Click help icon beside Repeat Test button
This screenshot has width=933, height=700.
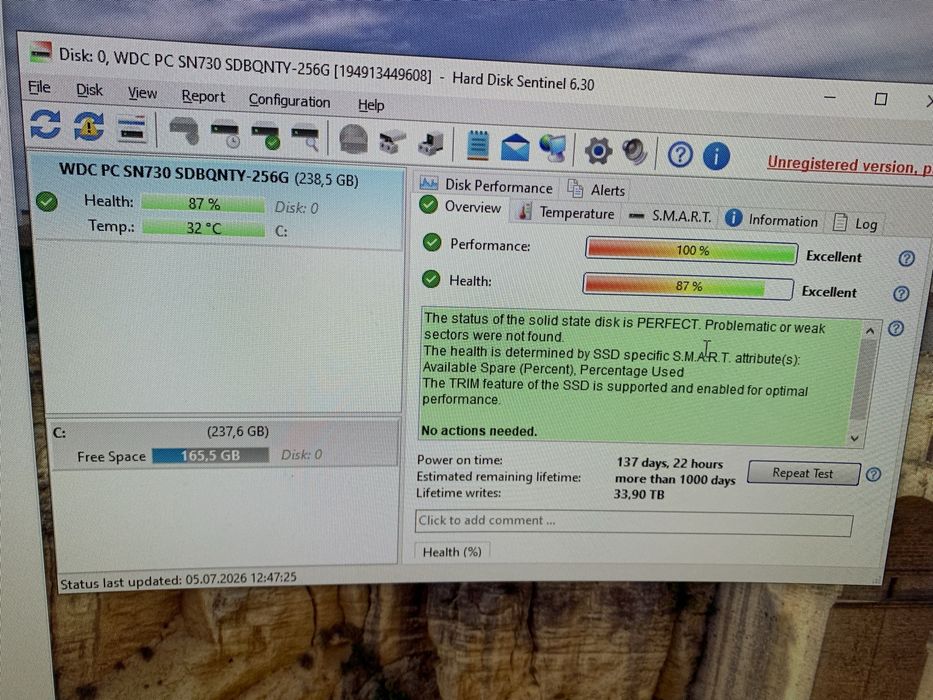point(873,474)
